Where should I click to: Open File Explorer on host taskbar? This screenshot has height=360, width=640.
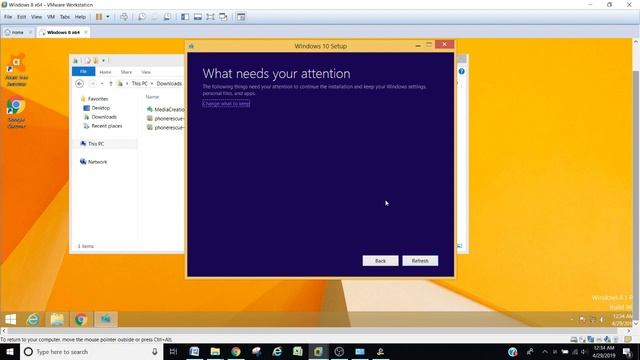tap(215, 352)
